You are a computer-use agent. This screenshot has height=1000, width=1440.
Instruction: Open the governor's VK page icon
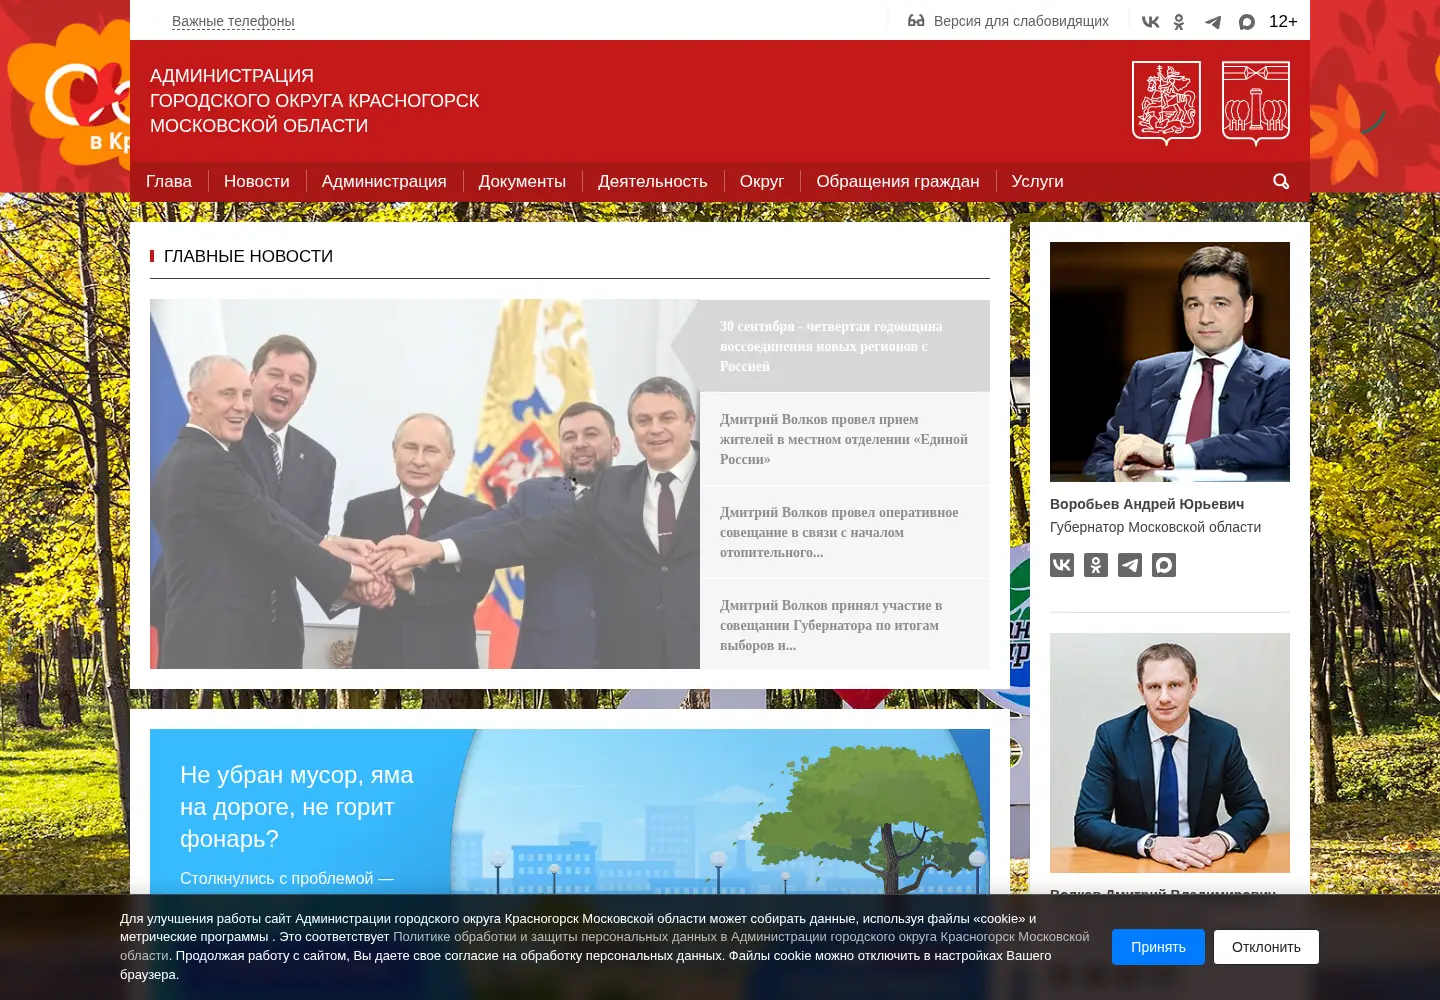click(1062, 565)
